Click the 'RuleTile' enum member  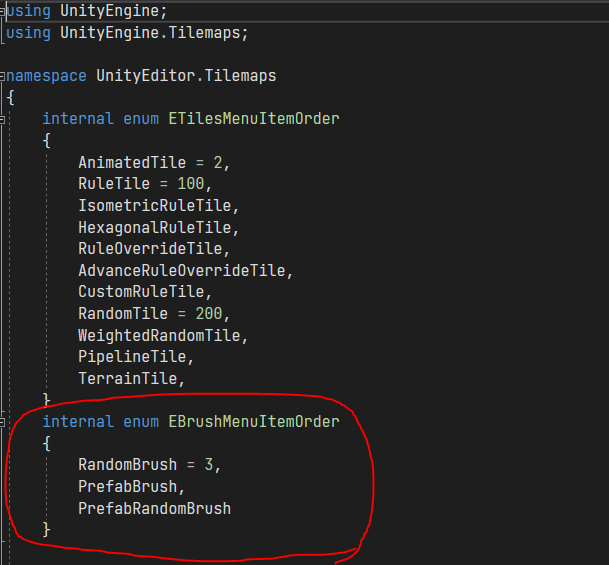[x=114, y=183]
